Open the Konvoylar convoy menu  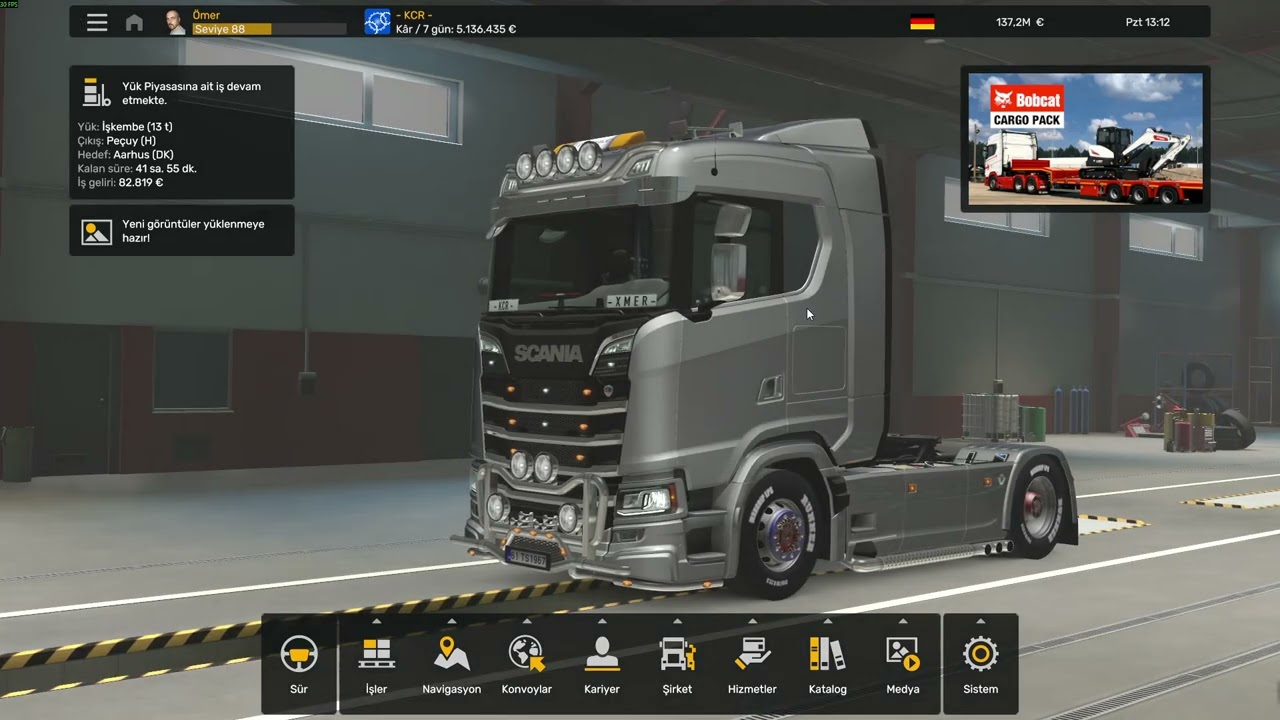(x=527, y=664)
